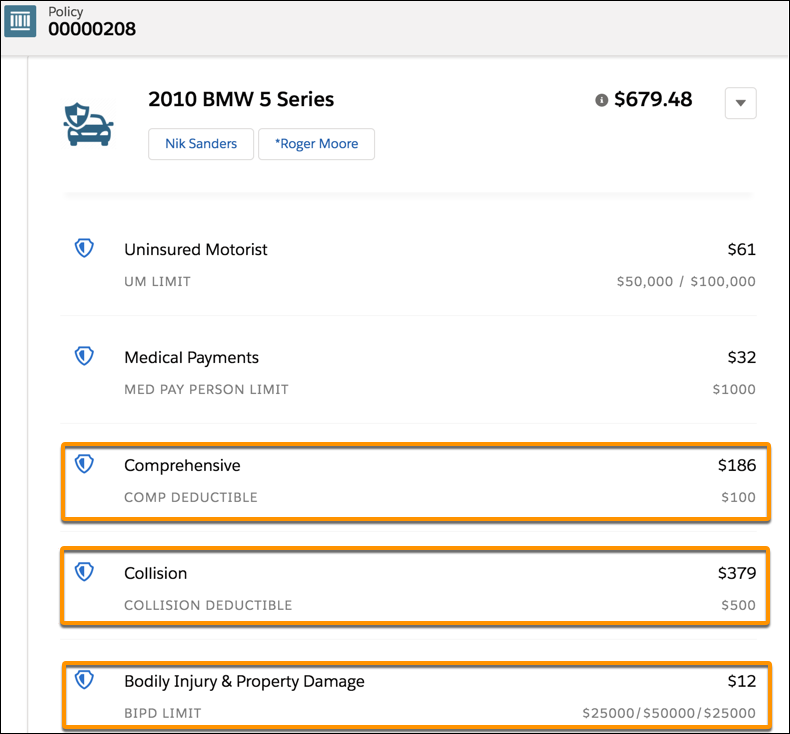Click the UM LIMIT label

tap(158, 282)
